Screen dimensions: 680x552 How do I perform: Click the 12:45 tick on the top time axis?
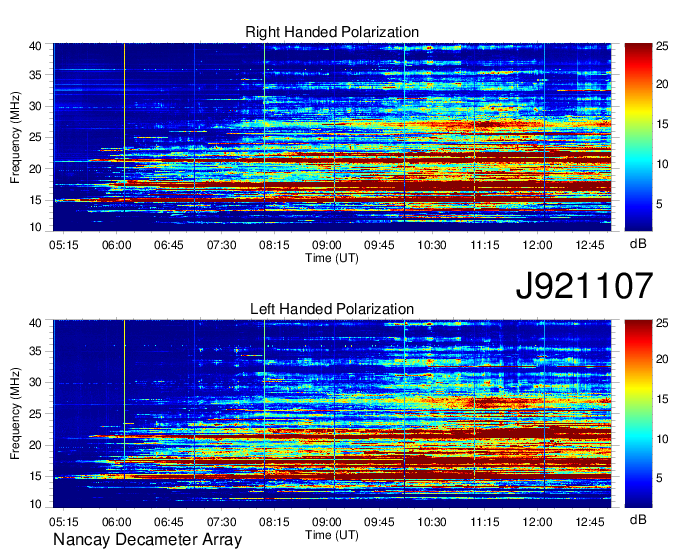point(590,245)
